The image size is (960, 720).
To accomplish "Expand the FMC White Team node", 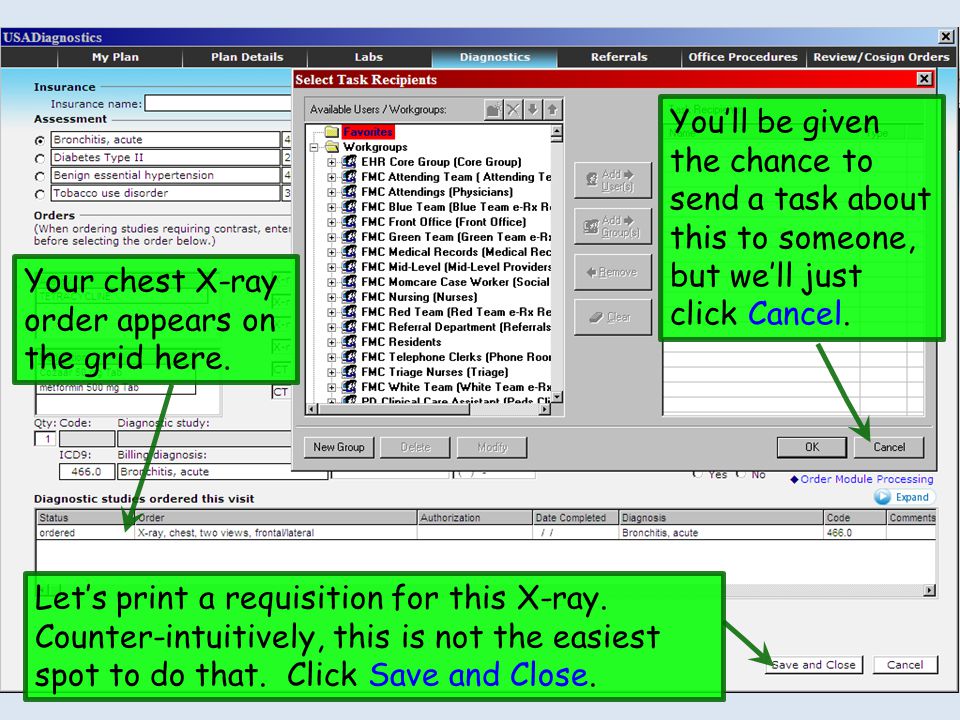I will point(331,388).
